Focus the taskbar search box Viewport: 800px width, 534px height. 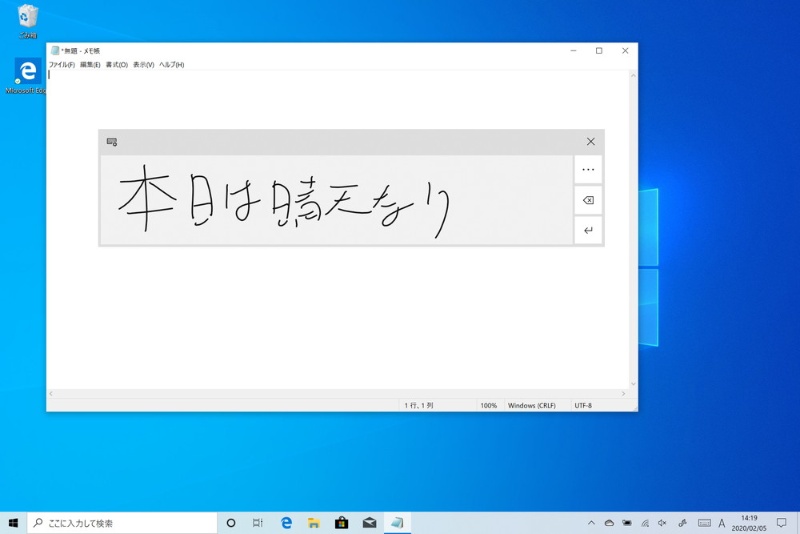pyautogui.click(x=122, y=522)
